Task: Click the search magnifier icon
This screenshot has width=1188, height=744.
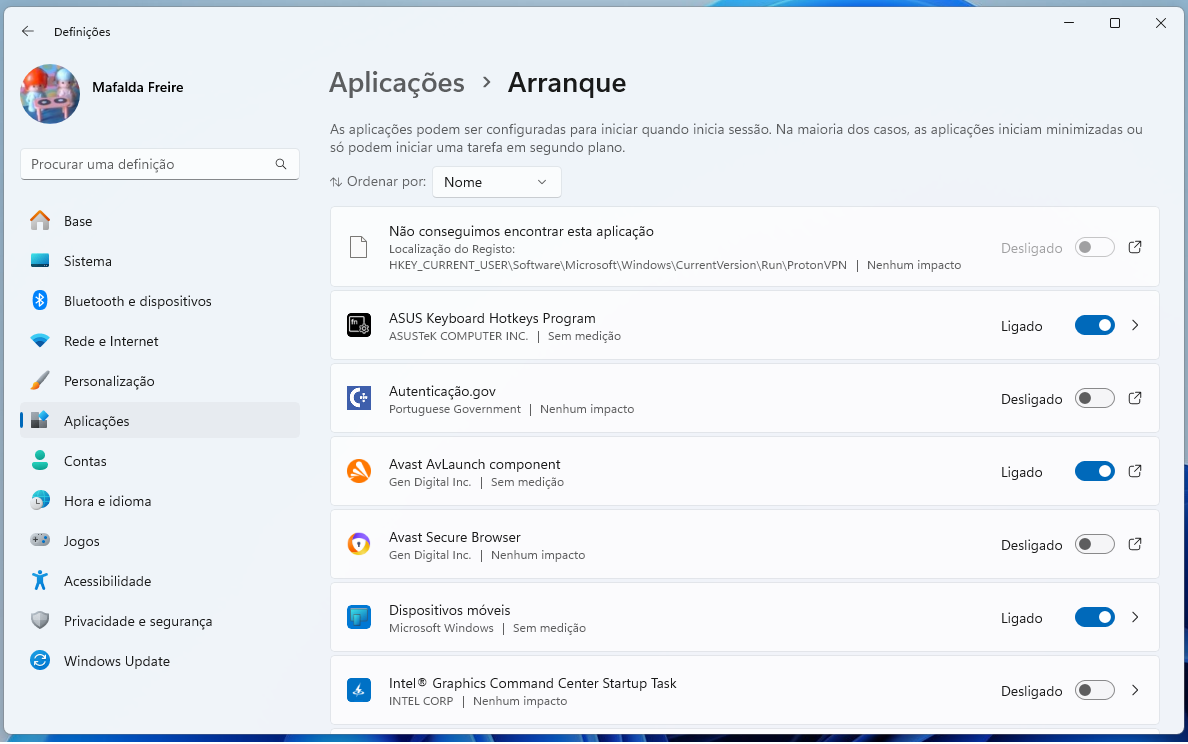Action: [281, 164]
